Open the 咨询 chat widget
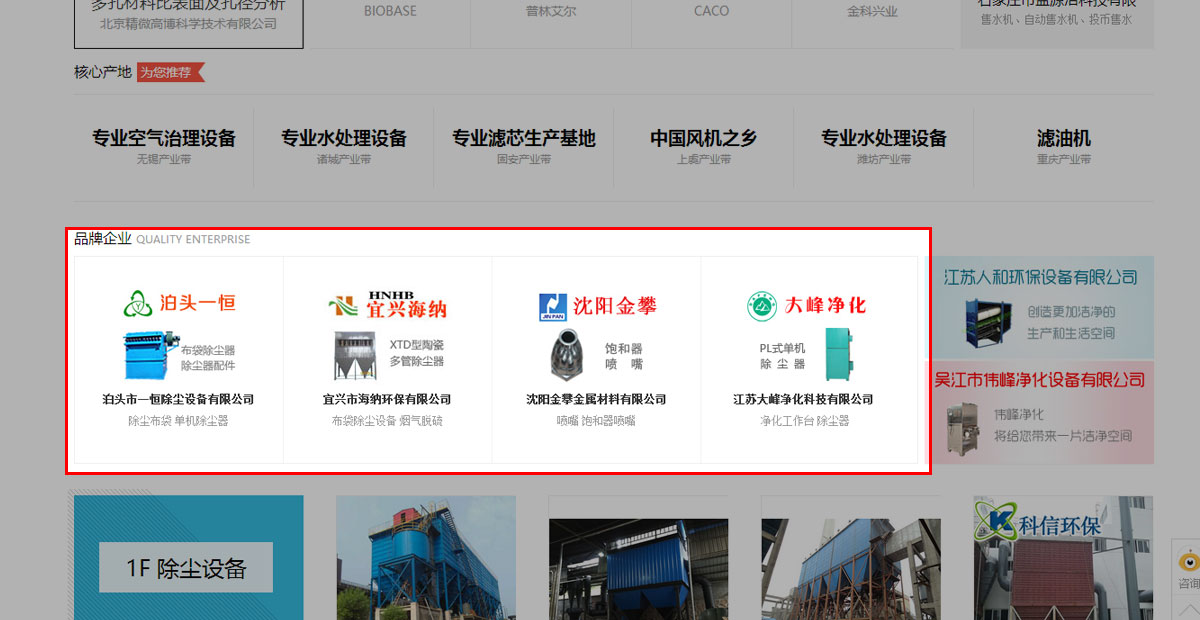Viewport: 1200px width, 620px height. click(x=1187, y=570)
